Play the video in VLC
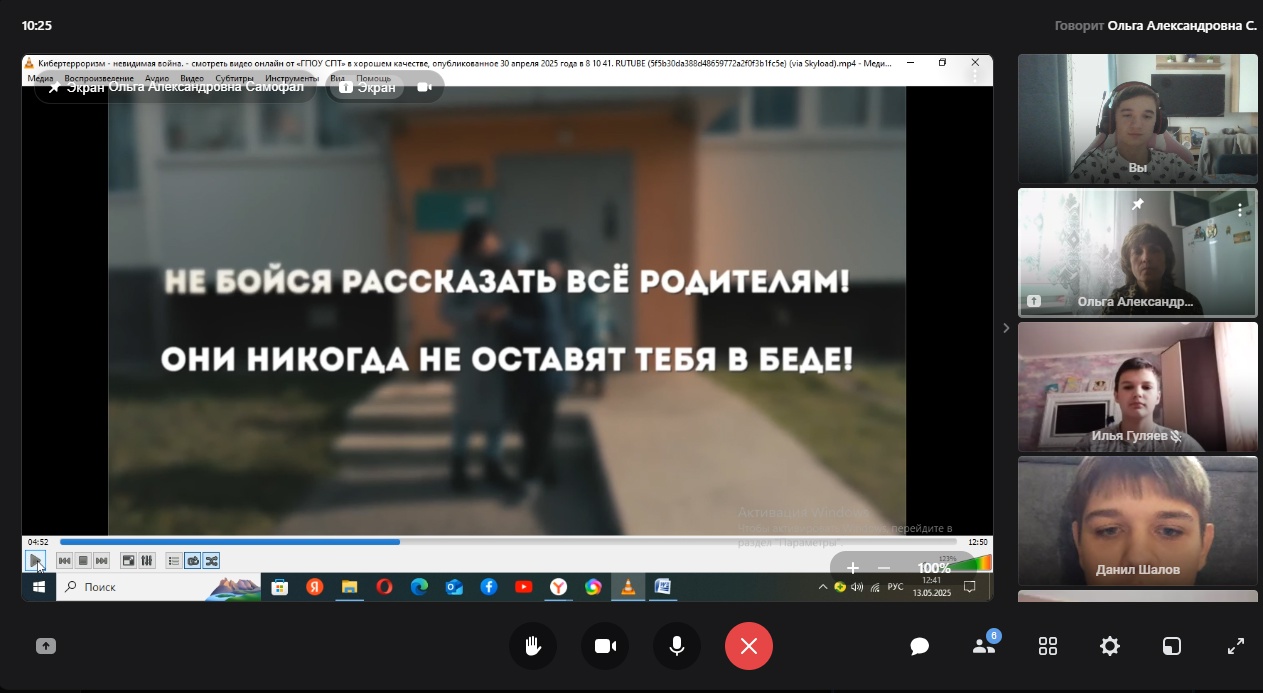 (35, 560)
